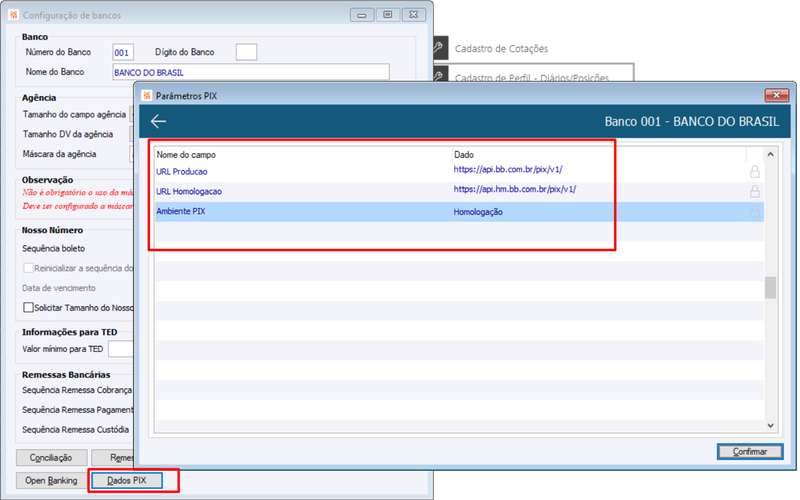Click the Nome do campo column header

[304, 154]
